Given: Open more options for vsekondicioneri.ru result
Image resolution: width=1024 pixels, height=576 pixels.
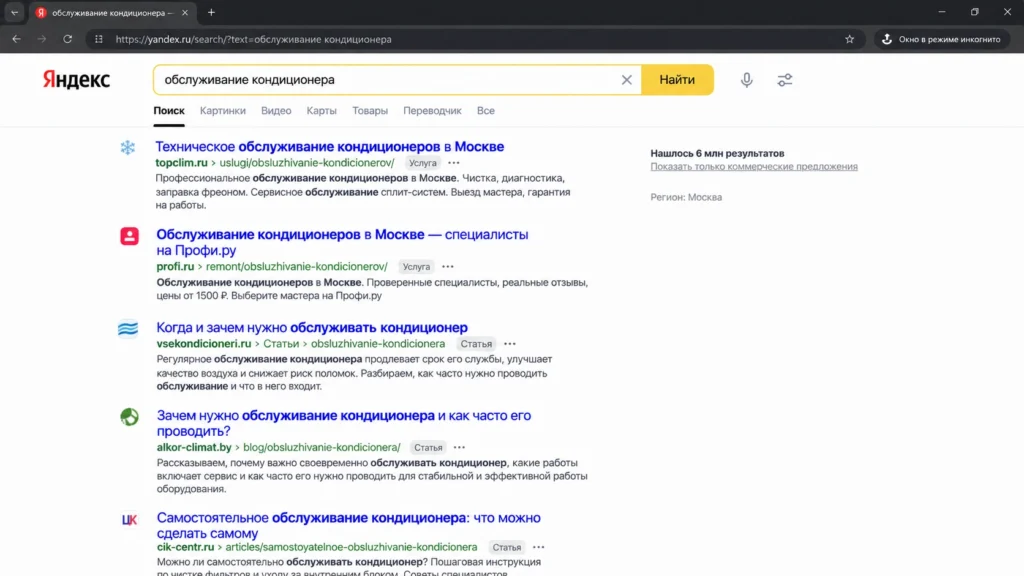Looking at the screenshot, I should pos(509,344).
